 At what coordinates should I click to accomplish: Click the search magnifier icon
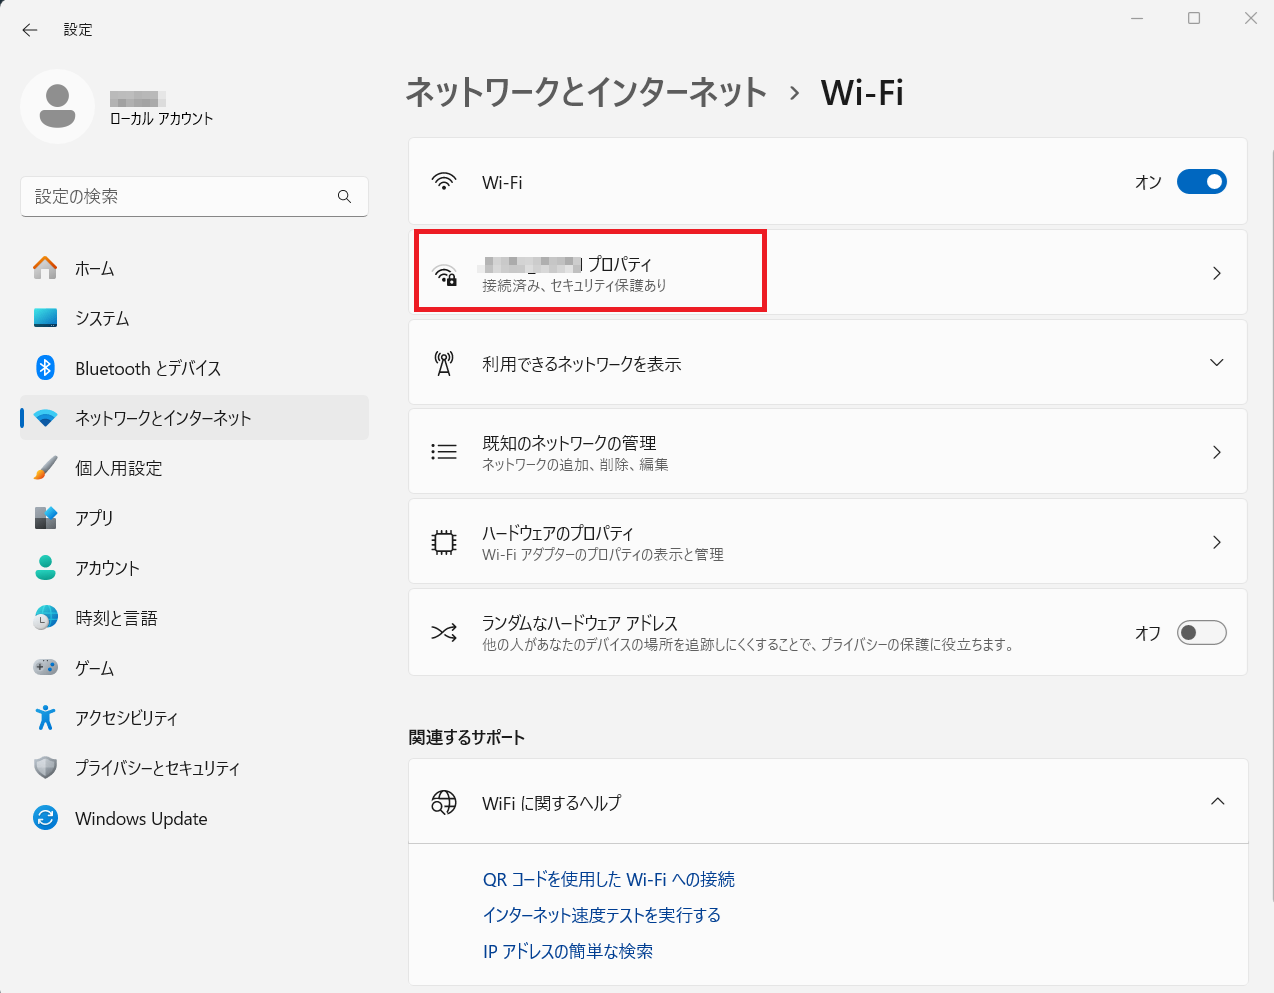344,197
